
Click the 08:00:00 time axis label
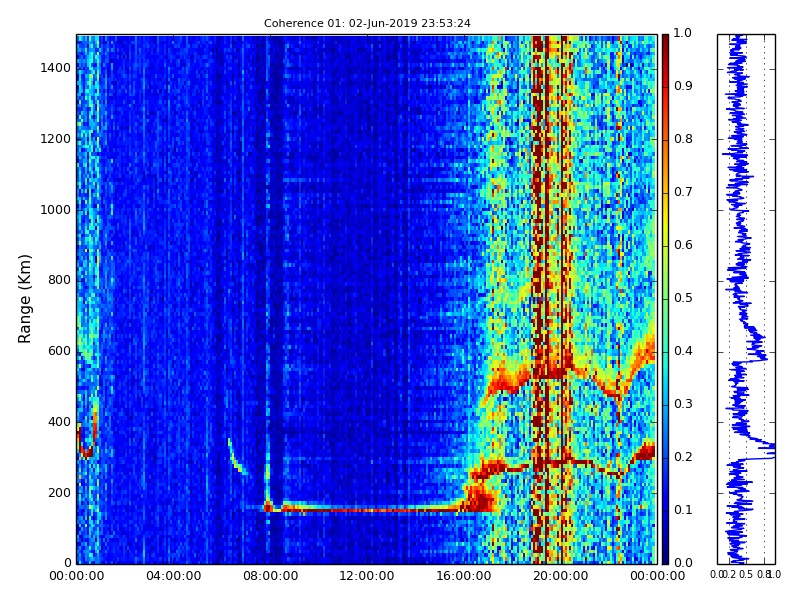(x=270, y=576)
